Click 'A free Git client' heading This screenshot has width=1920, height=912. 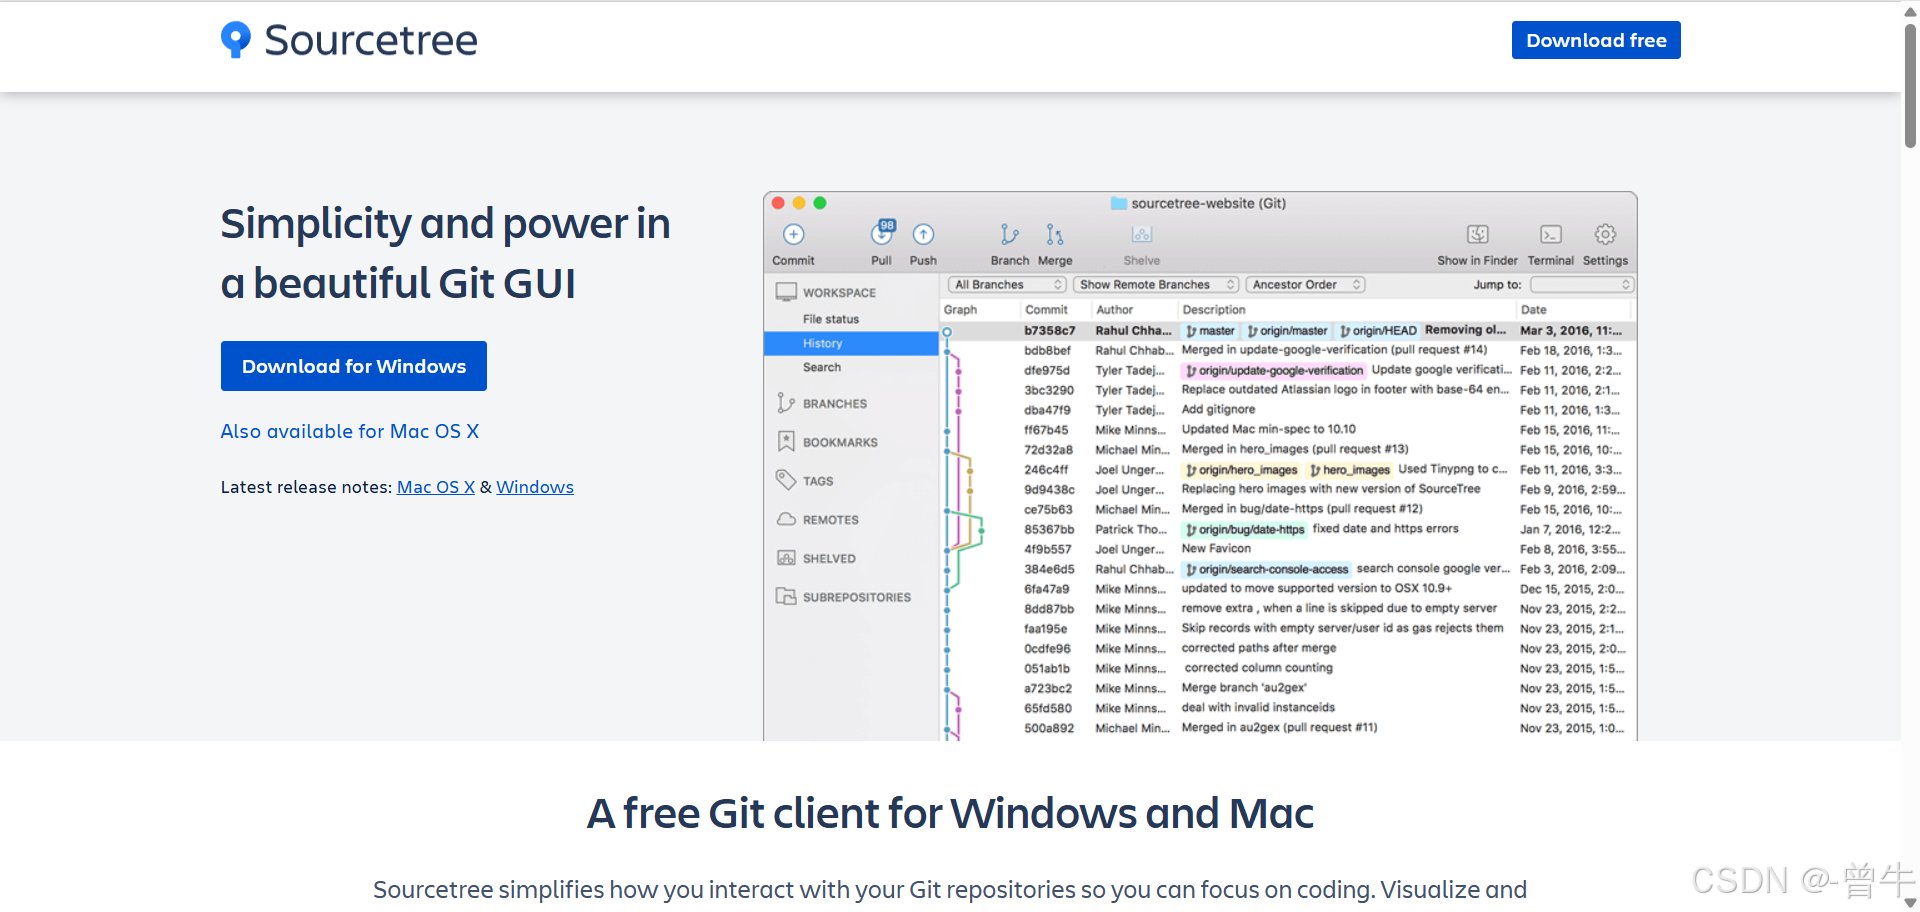950,814
